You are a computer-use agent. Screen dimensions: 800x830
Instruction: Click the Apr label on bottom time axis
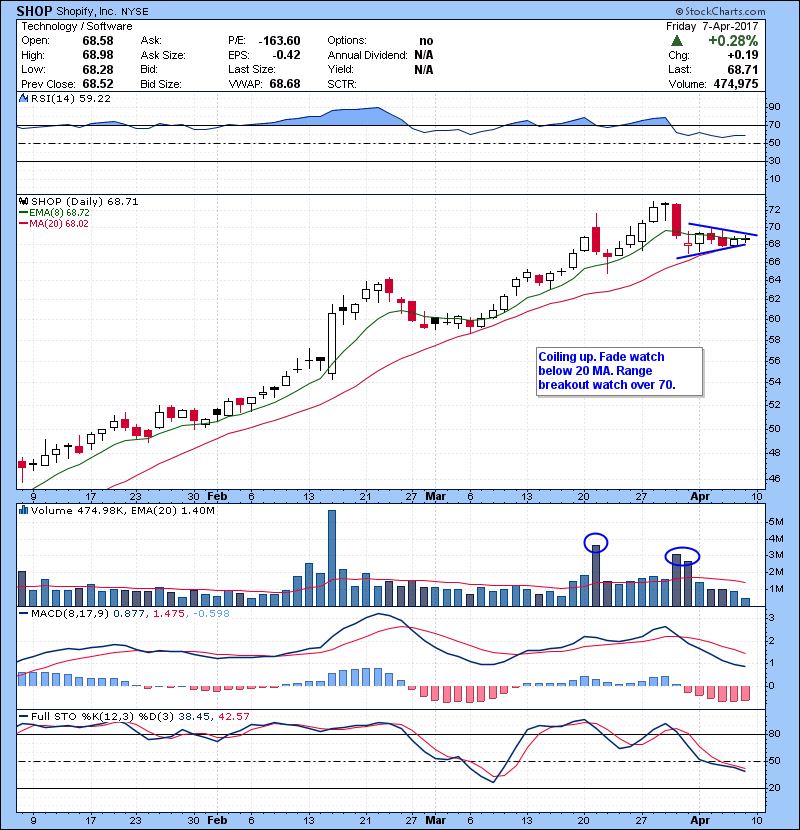point(700,820)
